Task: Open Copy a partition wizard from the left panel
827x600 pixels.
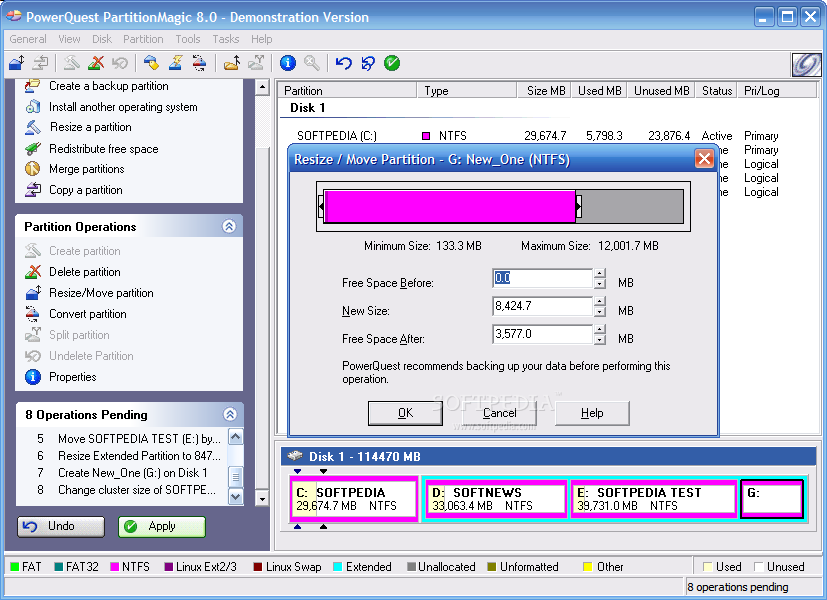Action: pyautogui.click(x=85, y=190)
